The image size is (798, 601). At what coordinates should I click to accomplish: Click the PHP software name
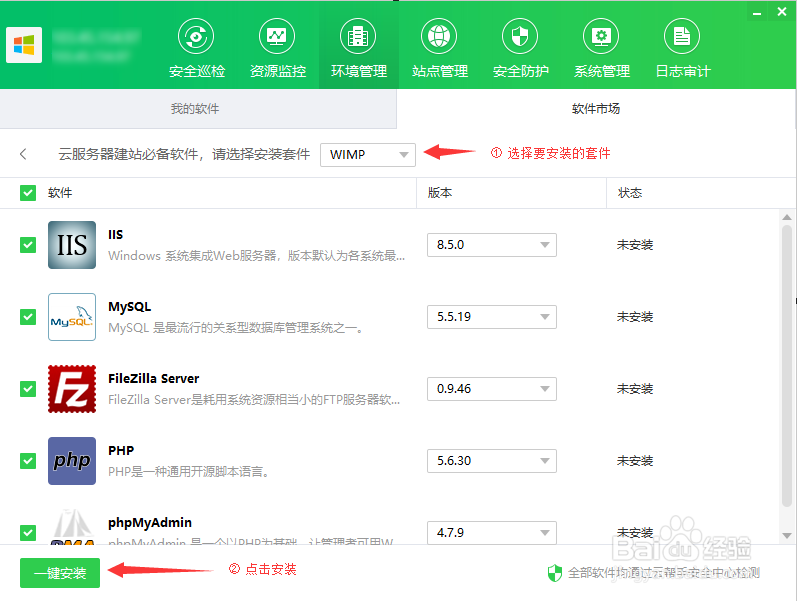[121, 451]
